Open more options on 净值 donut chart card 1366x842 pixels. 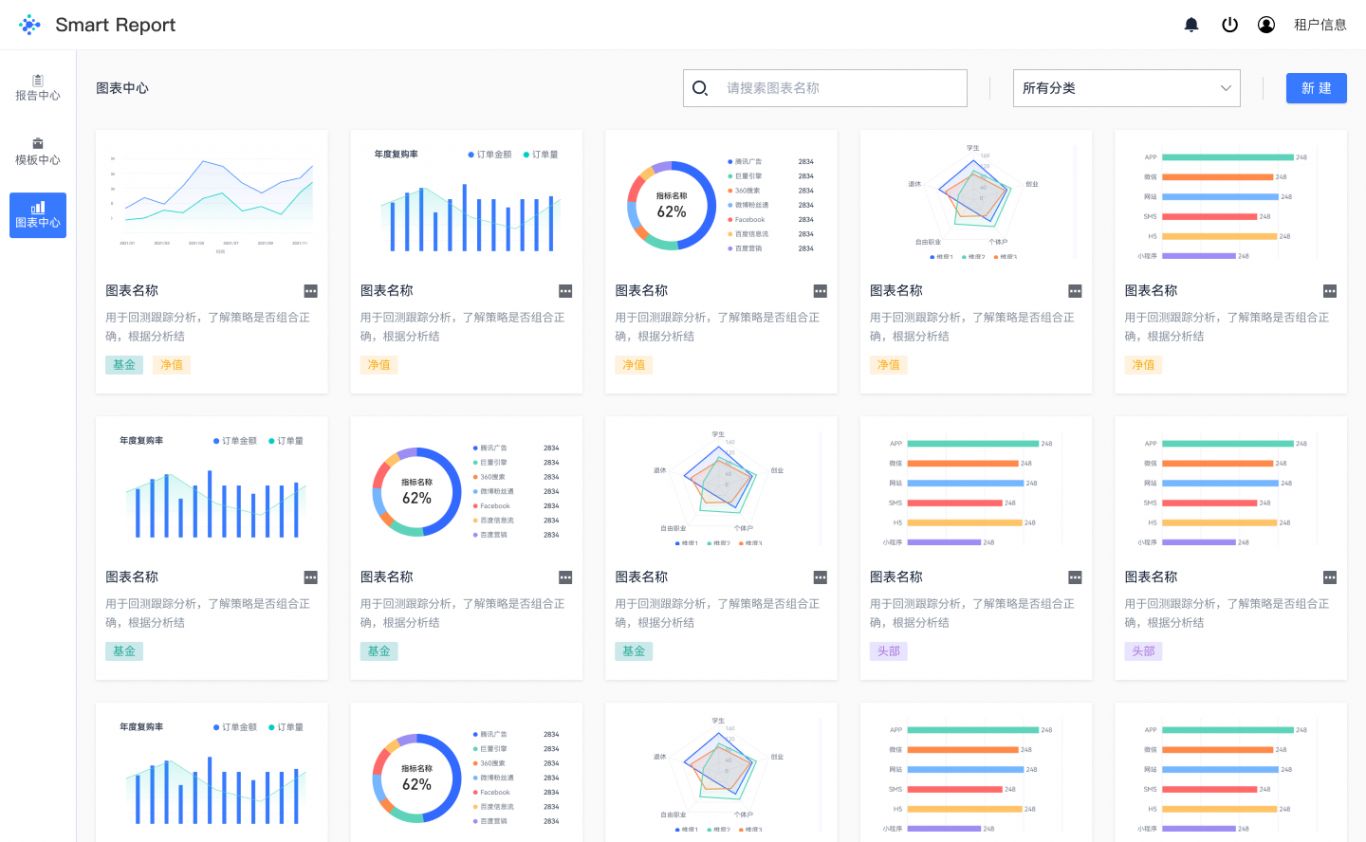(820, 291)
